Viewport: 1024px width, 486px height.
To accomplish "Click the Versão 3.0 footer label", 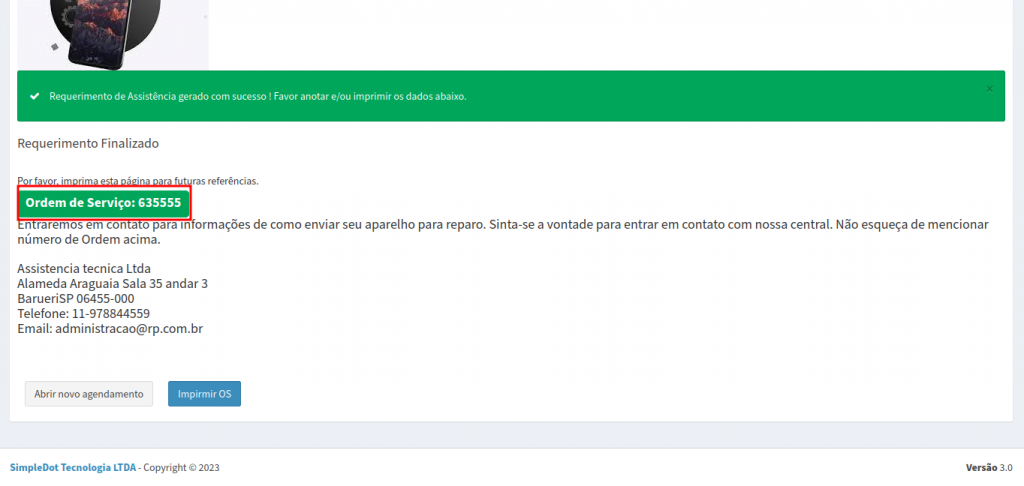I will 989,468.
